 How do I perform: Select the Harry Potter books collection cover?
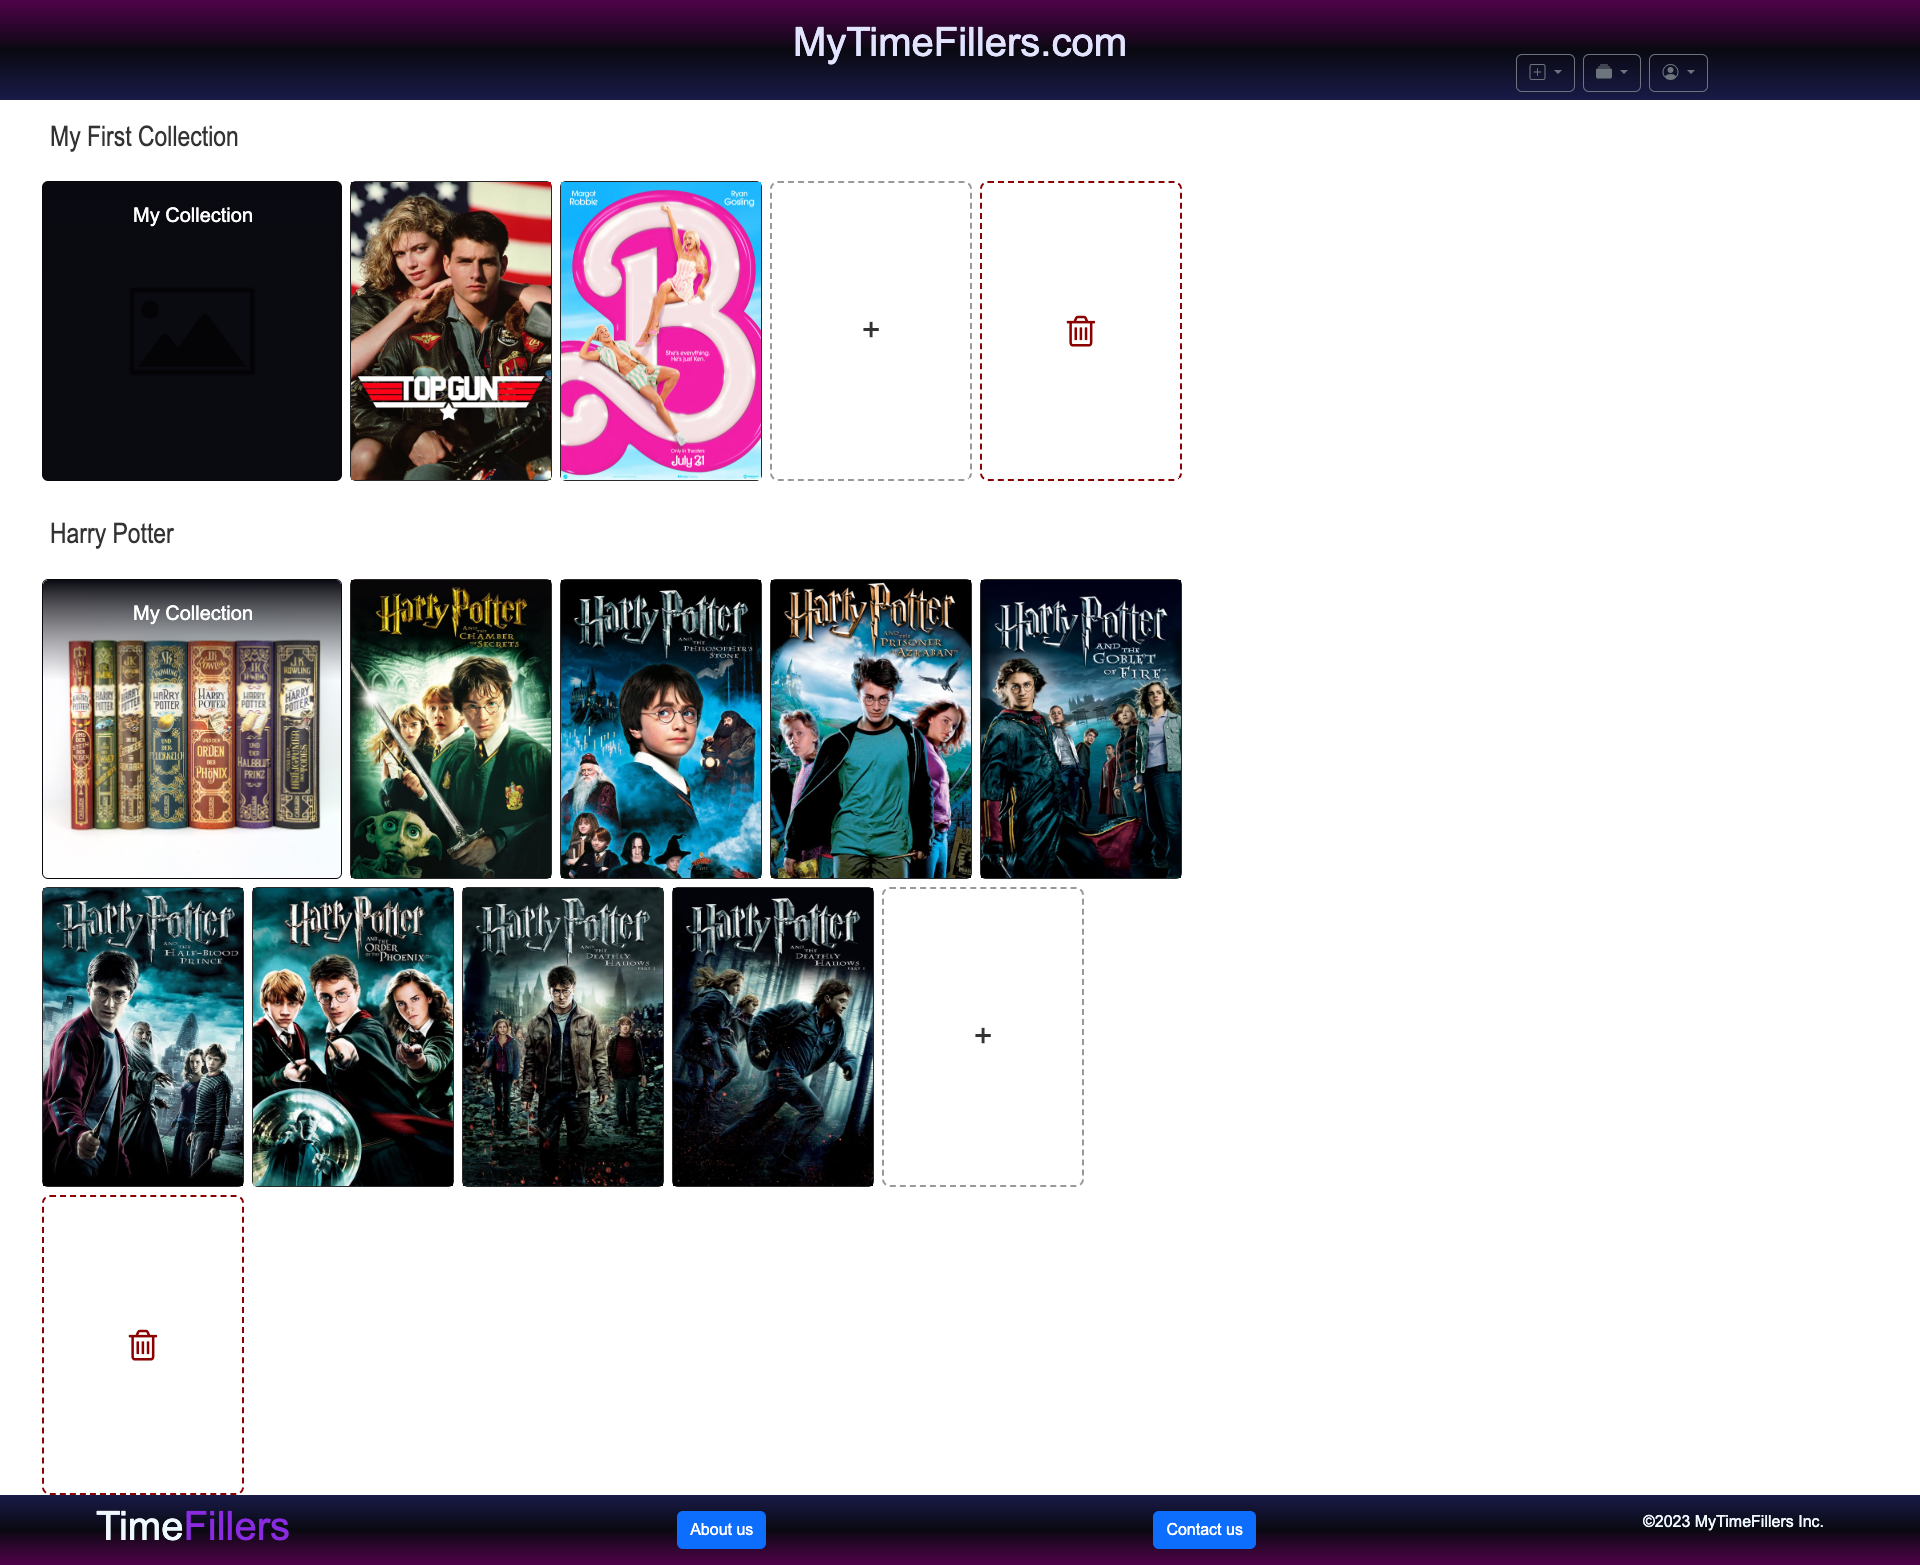tap(192, 729)
